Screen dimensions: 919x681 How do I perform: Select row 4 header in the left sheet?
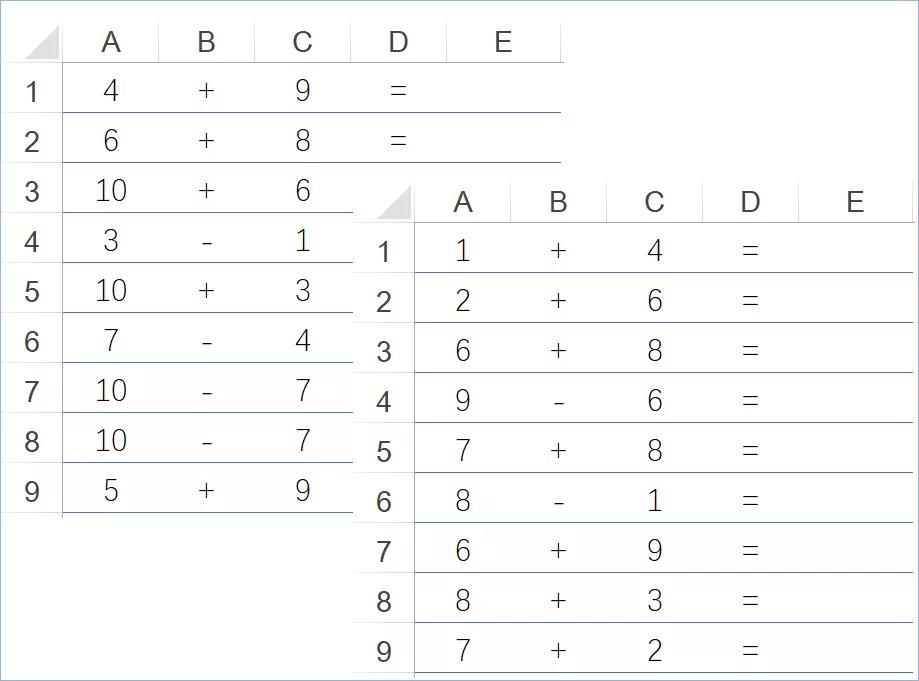pos(32,241)
